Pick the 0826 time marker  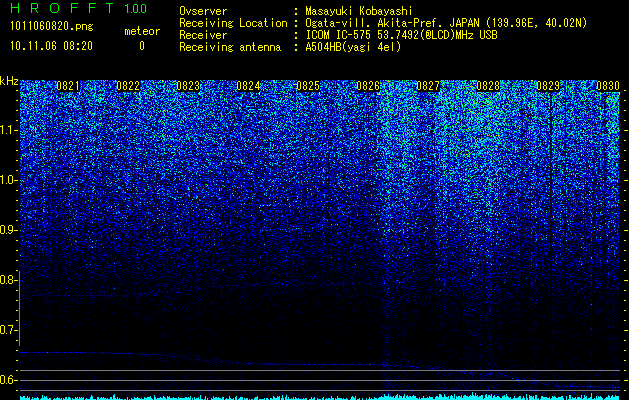click(x=368, y=86)
